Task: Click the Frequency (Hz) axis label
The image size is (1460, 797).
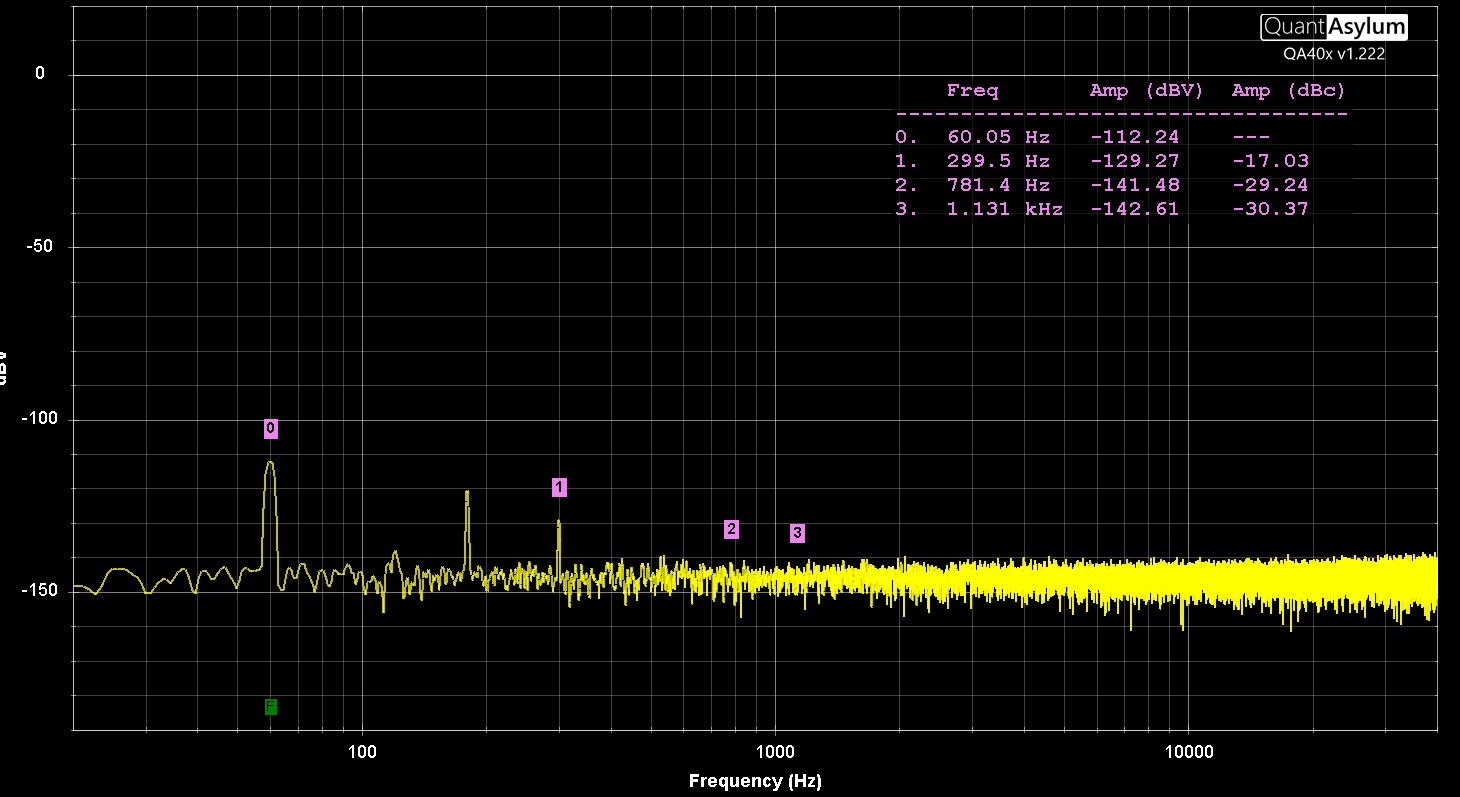Action: (x=755, y=781)
